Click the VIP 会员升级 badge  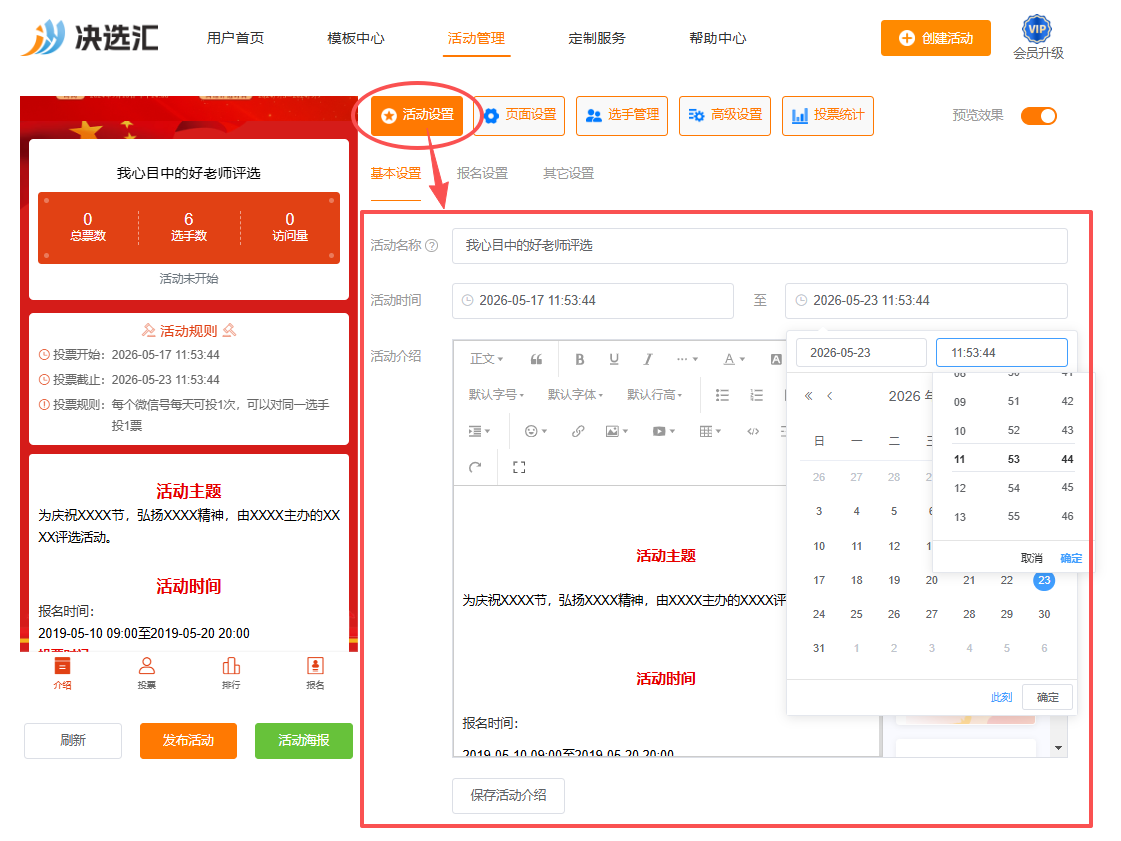1038,38
